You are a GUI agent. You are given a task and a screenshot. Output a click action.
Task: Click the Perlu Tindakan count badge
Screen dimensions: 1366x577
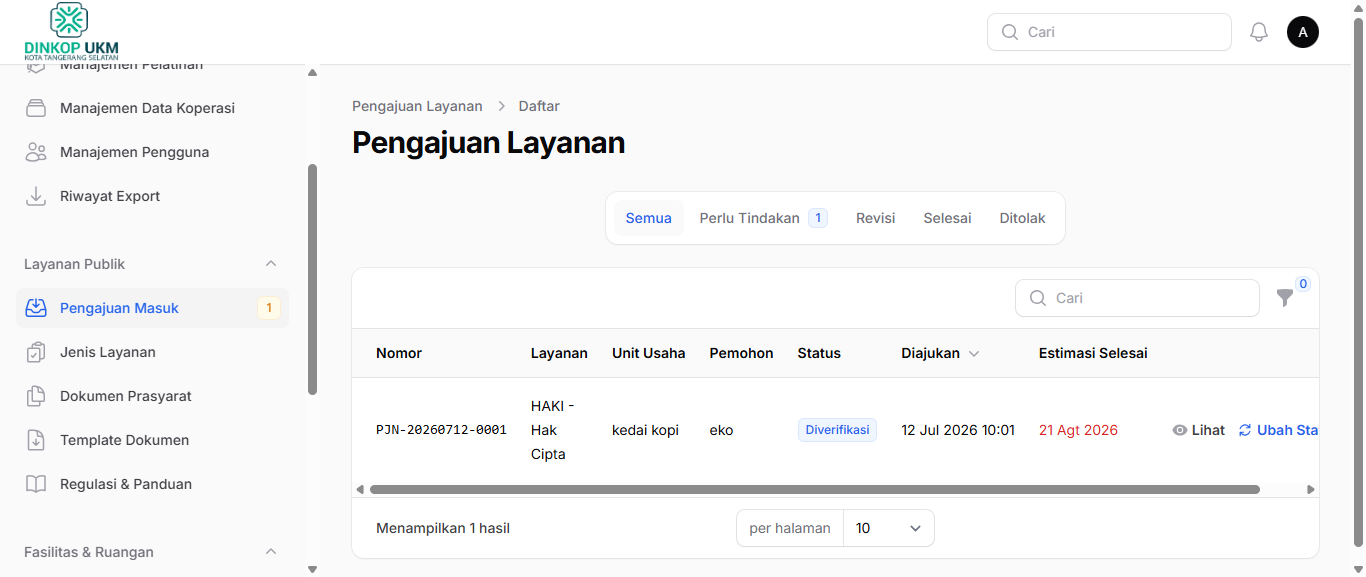click(817, 218)
